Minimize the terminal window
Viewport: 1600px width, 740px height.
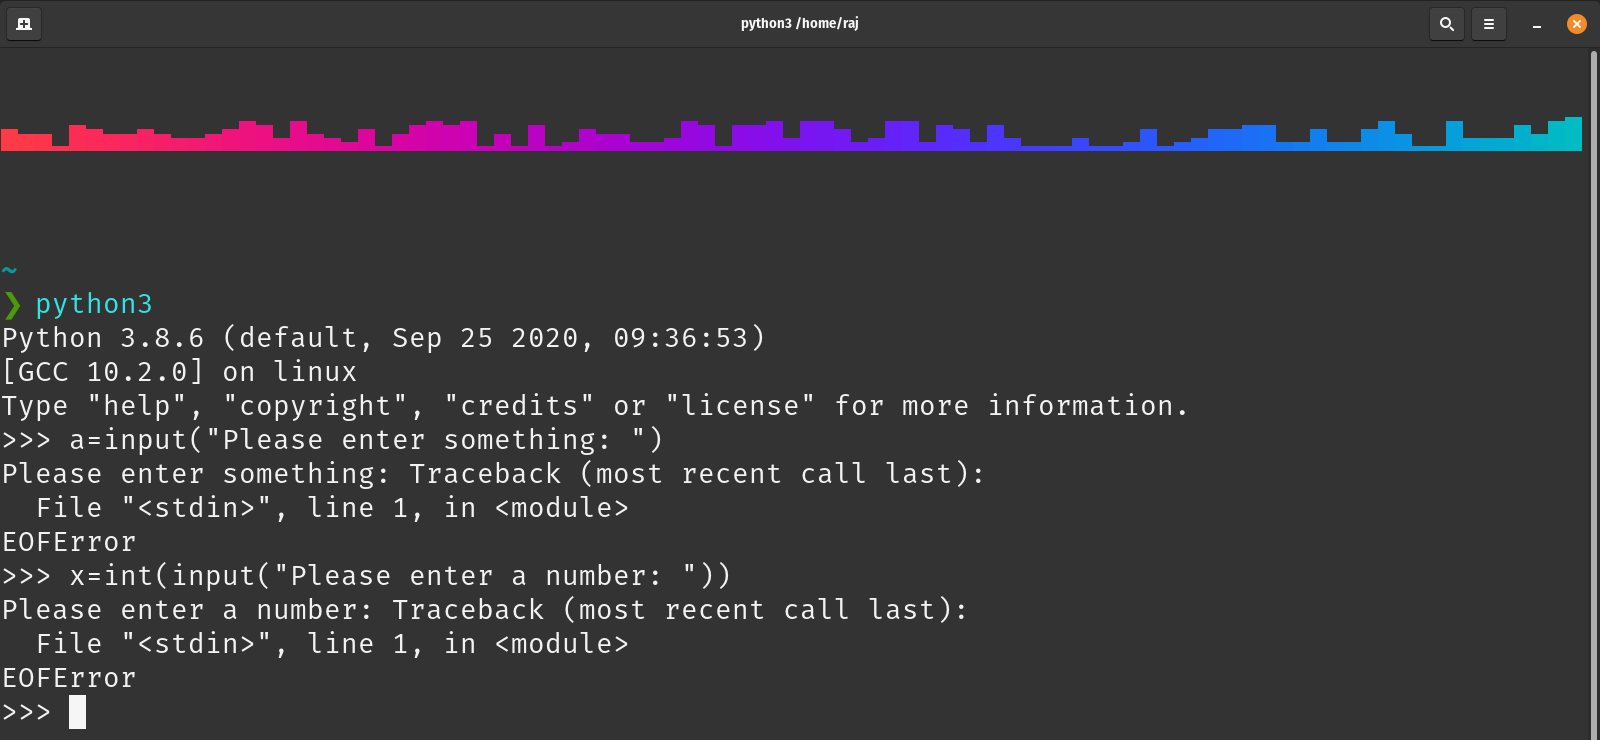[1537, 24]
